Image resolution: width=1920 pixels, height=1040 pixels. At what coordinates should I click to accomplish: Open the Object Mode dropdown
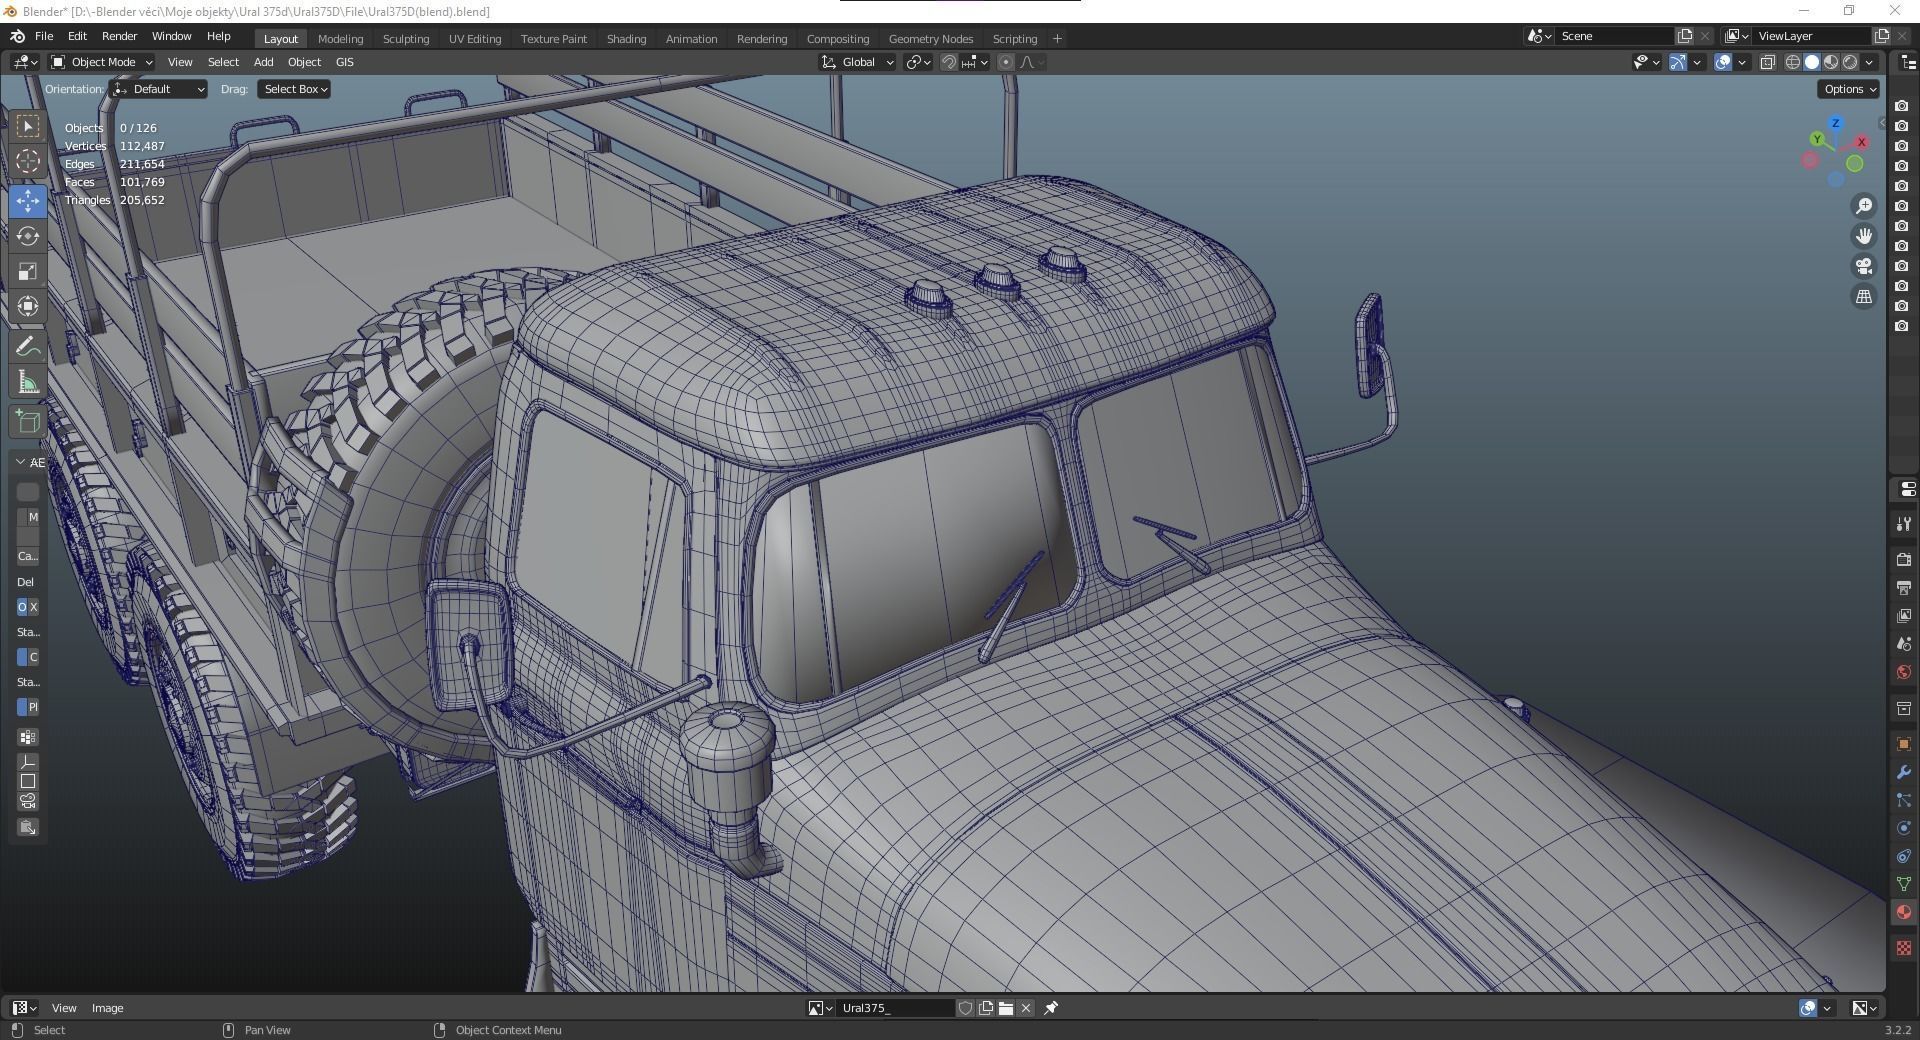point(102,62)
